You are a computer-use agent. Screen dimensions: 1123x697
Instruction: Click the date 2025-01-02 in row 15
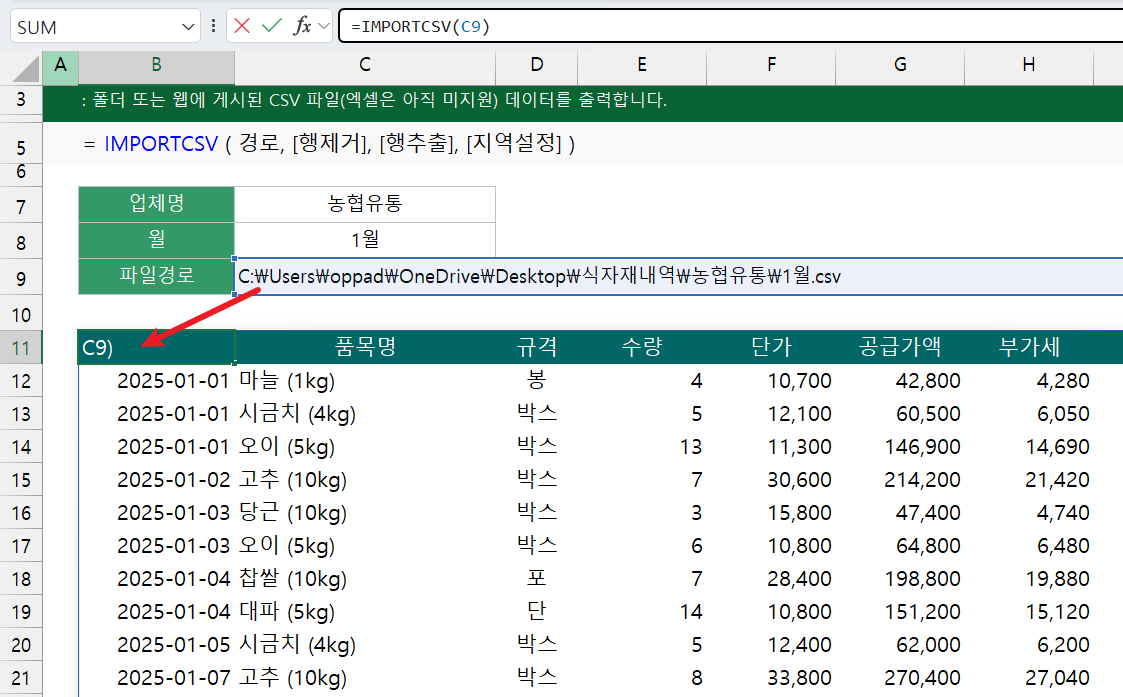point(173,480)
